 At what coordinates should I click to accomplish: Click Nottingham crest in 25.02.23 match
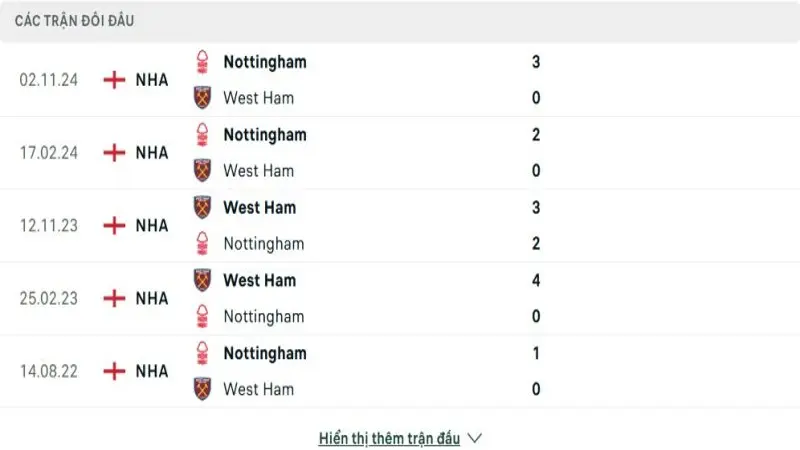coord(203,316)
